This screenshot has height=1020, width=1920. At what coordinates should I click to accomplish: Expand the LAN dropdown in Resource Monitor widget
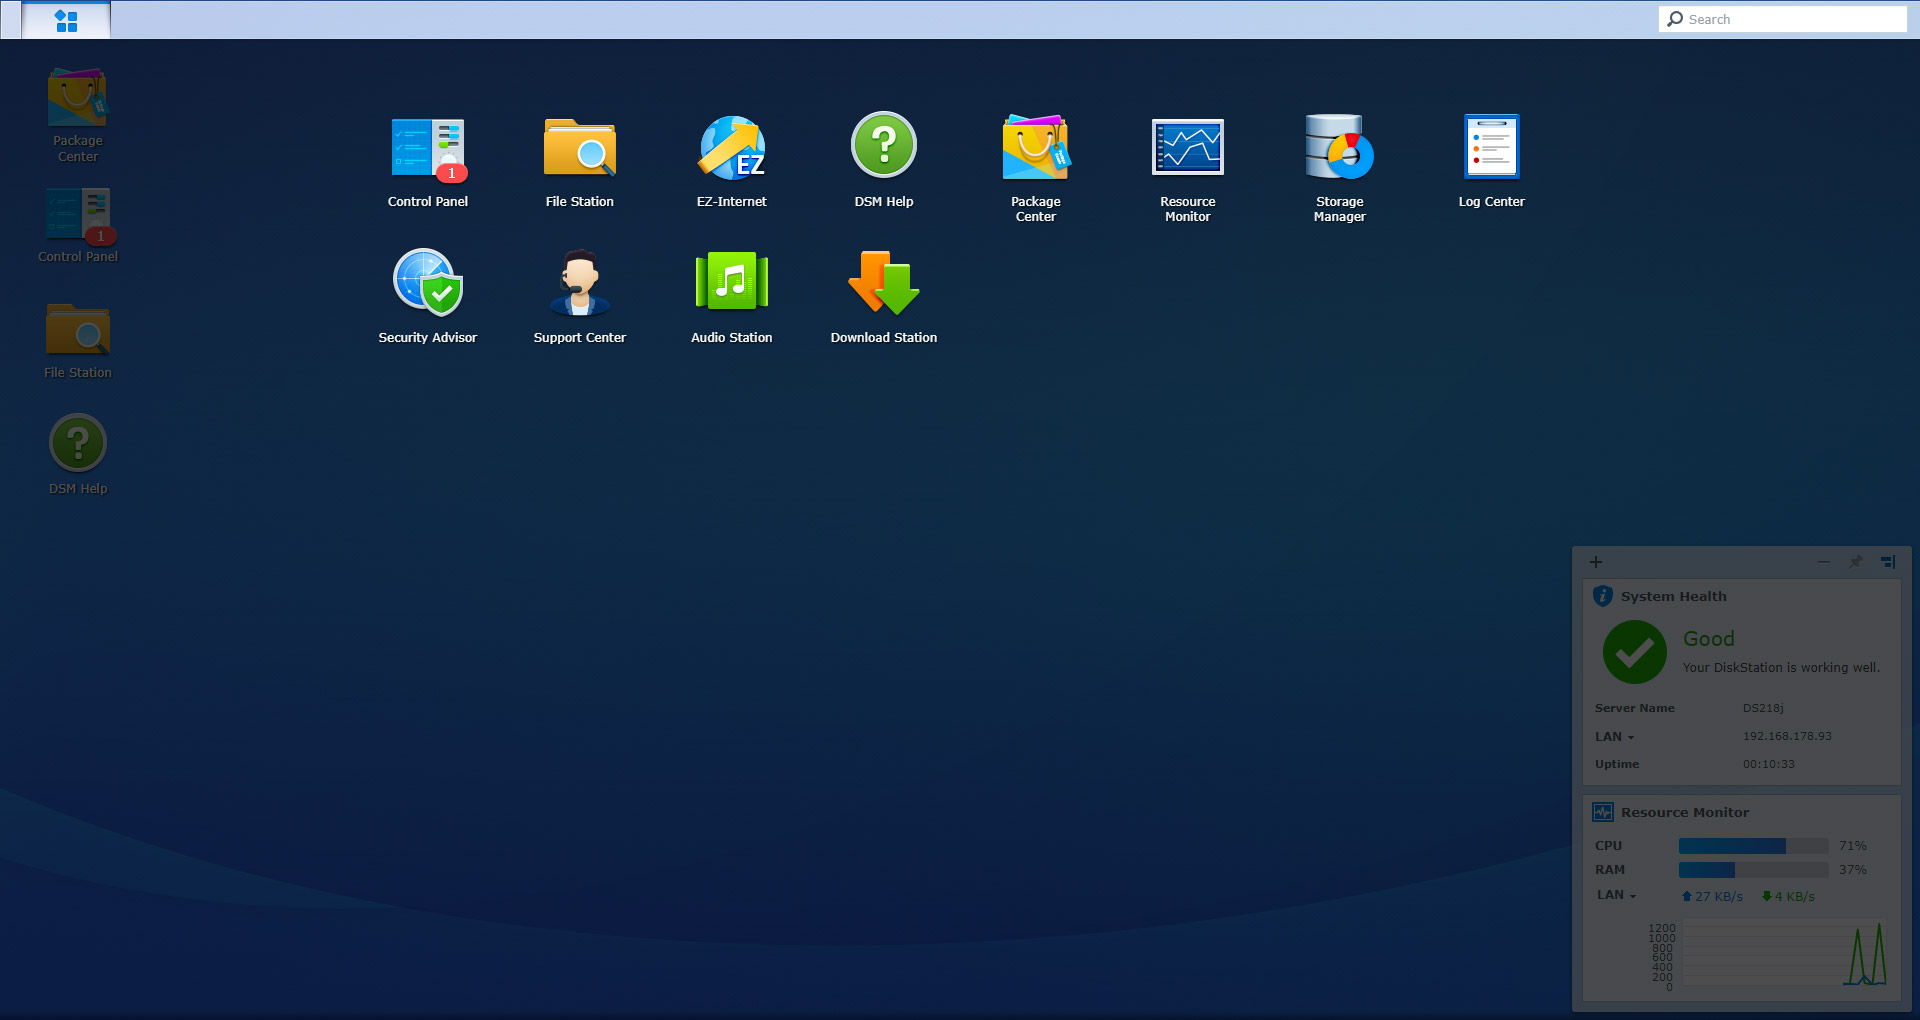click(x=1616, y=896)
